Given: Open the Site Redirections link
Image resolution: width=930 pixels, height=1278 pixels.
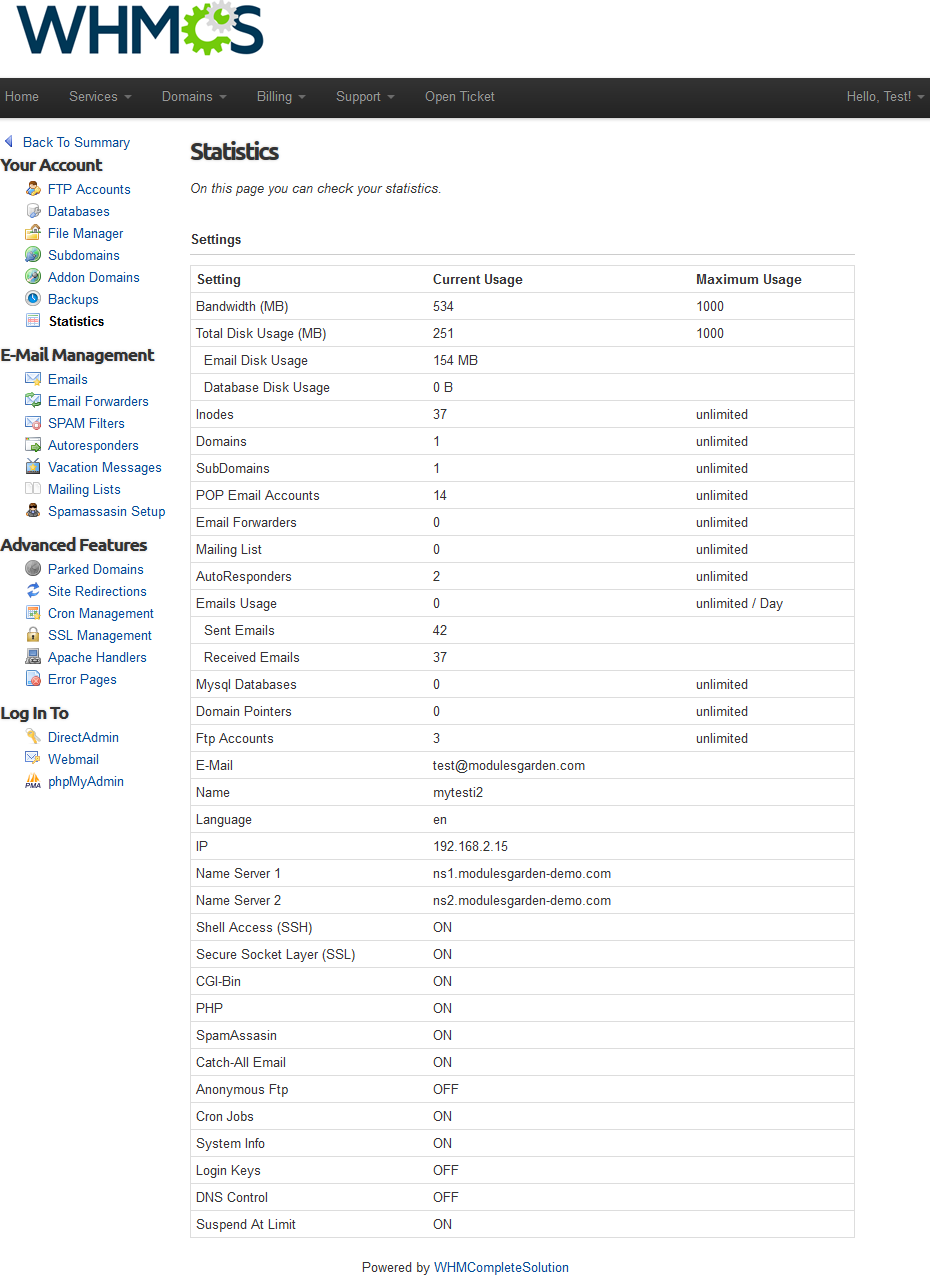Looking at the screenshot, I should pos(97,591).
